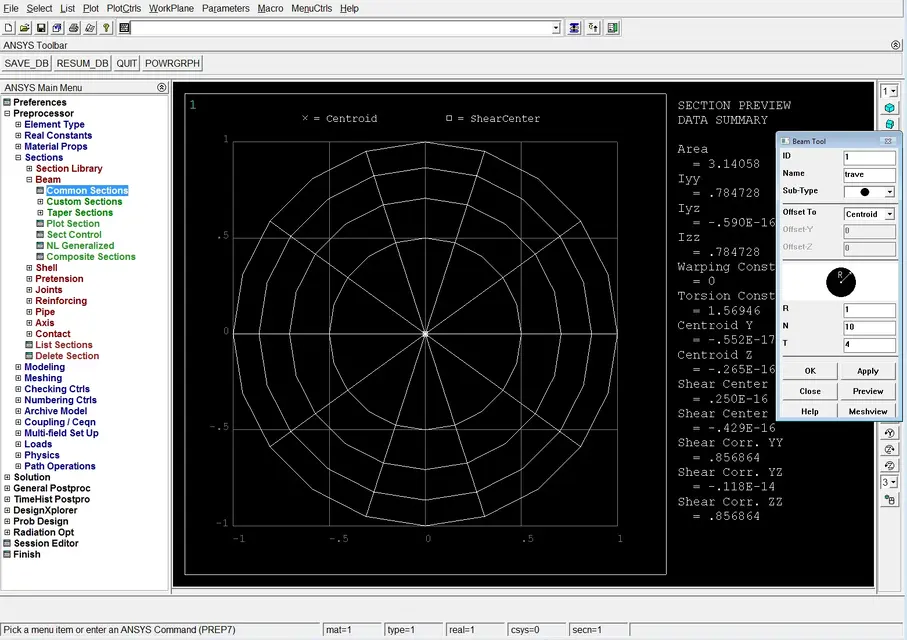Viewport: 907px width, 640px height.
Task: Click the Beam Tool ID field
Action: (x=869, y=157)
